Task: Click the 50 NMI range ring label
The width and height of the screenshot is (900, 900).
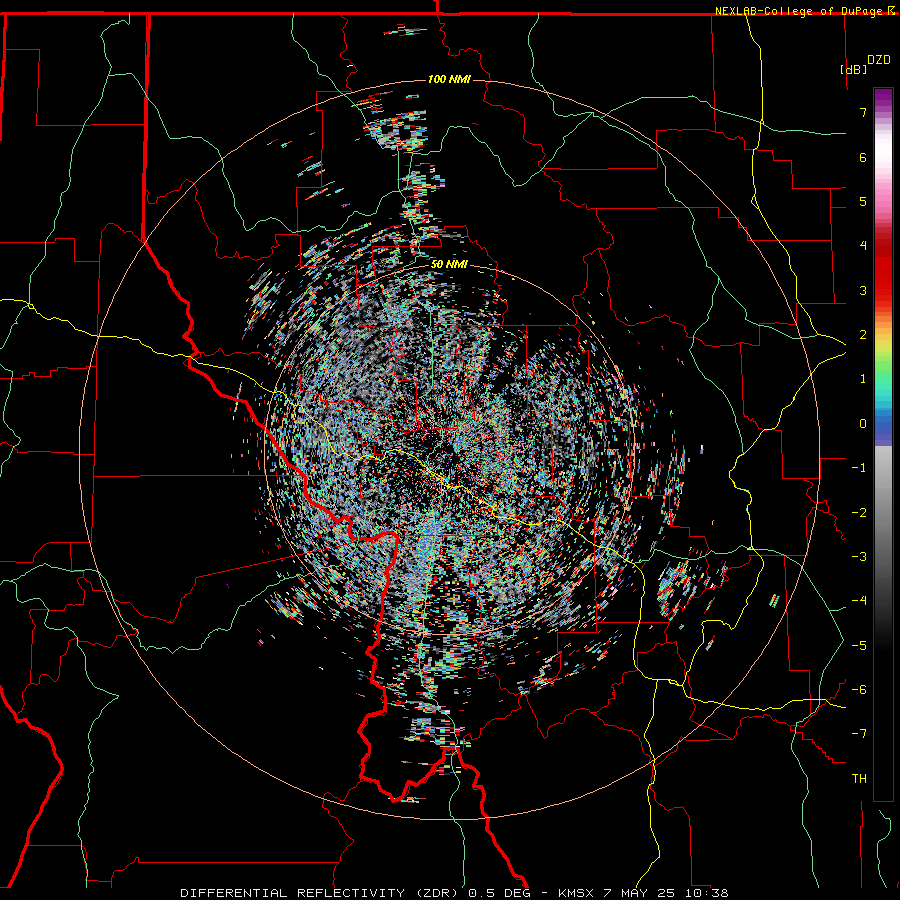Action: [x=449, y=264]
